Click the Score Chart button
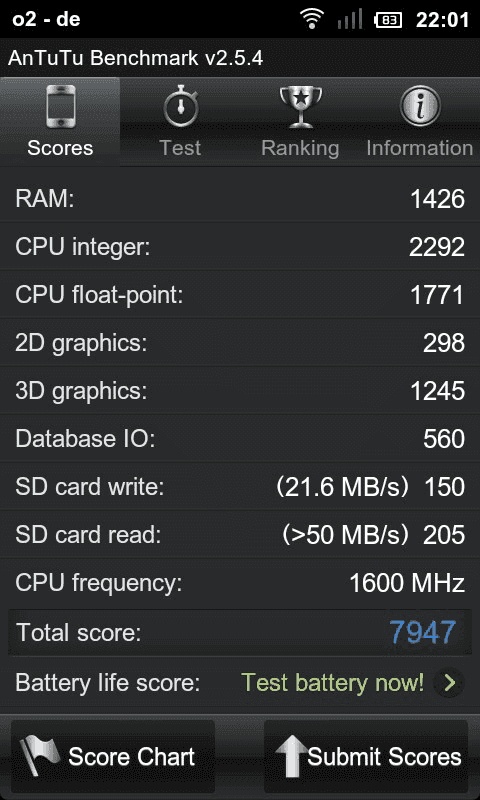The width and height of the screenshot is (480, 800). pos(113,756)
